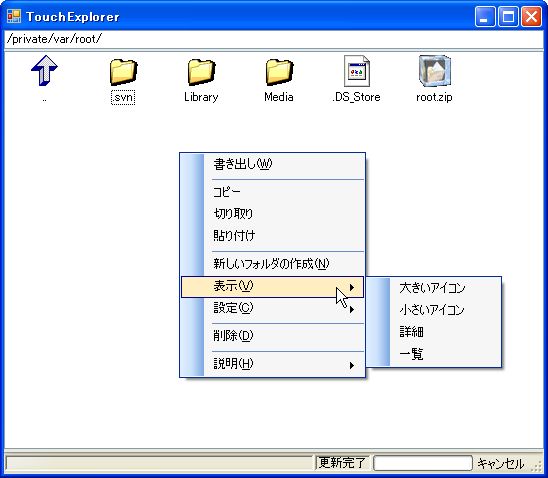This screenshot has width=548, height=478.
Task: Select the Media folder icon
Action: [x=279, y=72]
